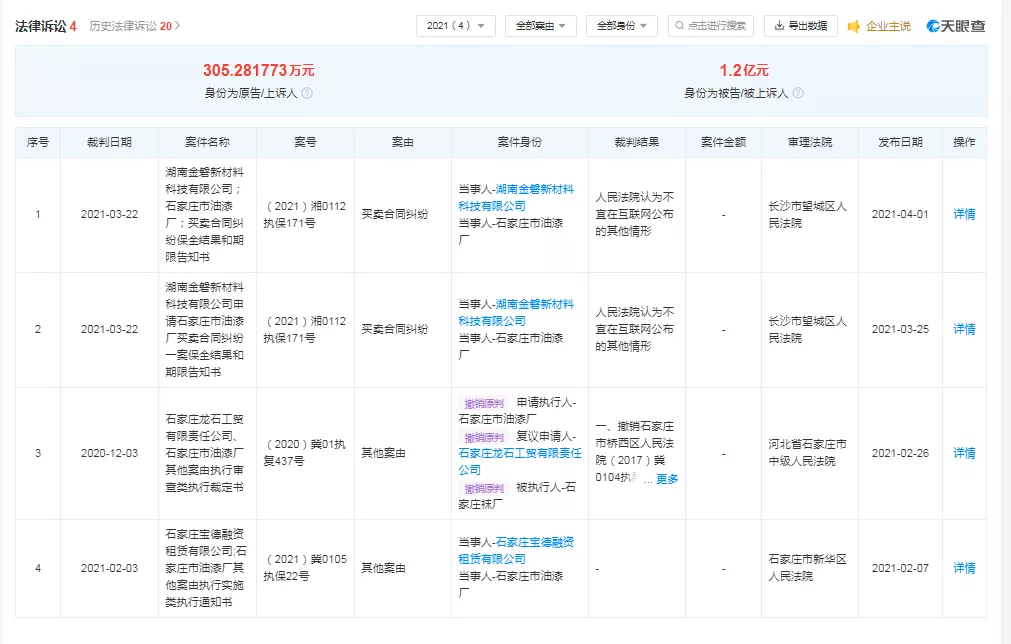Open 详情 for case row 1
The width and height of the screenshot is (1011, 644).
pyautogui.click(x=963, y=214)
